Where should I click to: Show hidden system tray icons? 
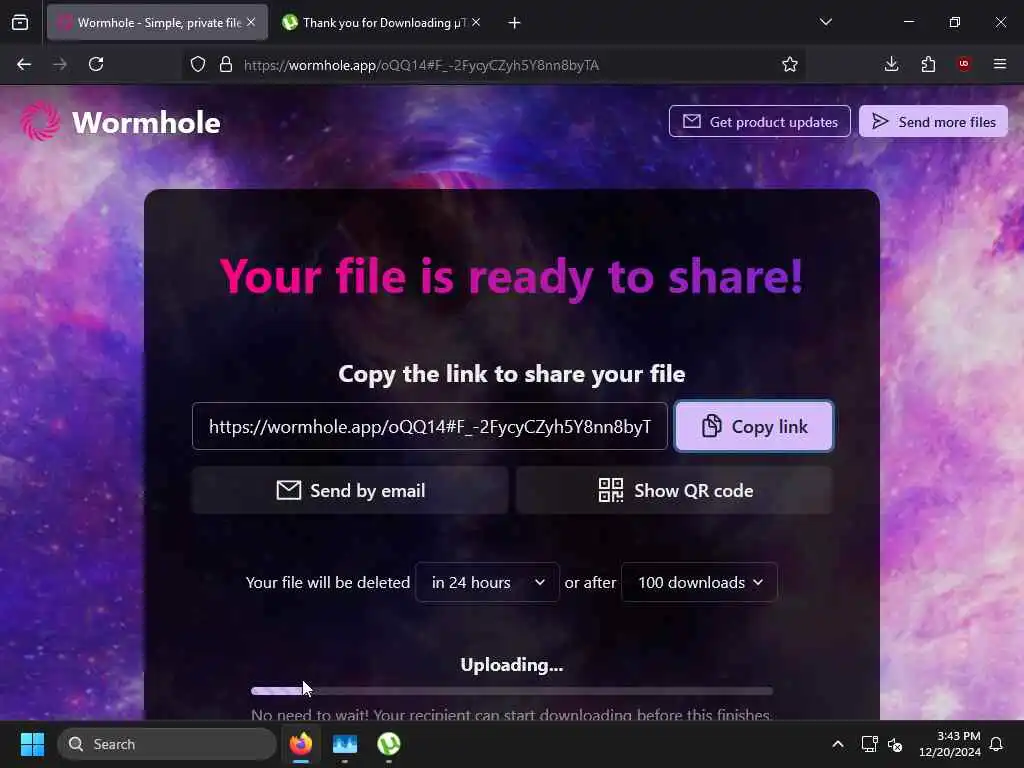(x=838, y=744)
